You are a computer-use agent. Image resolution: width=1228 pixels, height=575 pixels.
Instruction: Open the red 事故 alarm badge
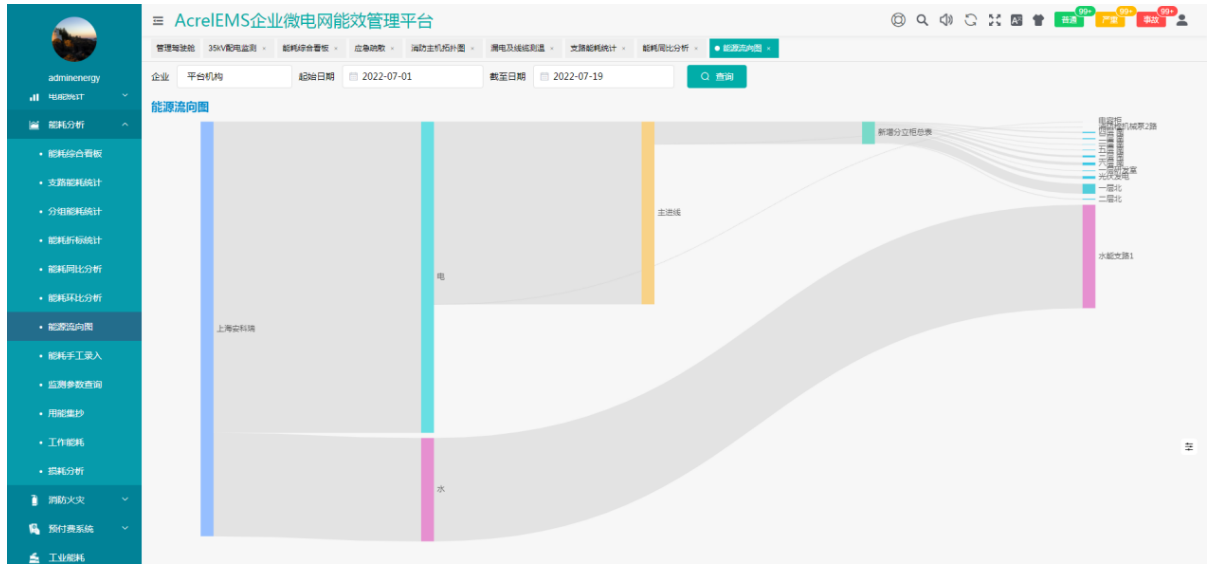[1150, 20]
